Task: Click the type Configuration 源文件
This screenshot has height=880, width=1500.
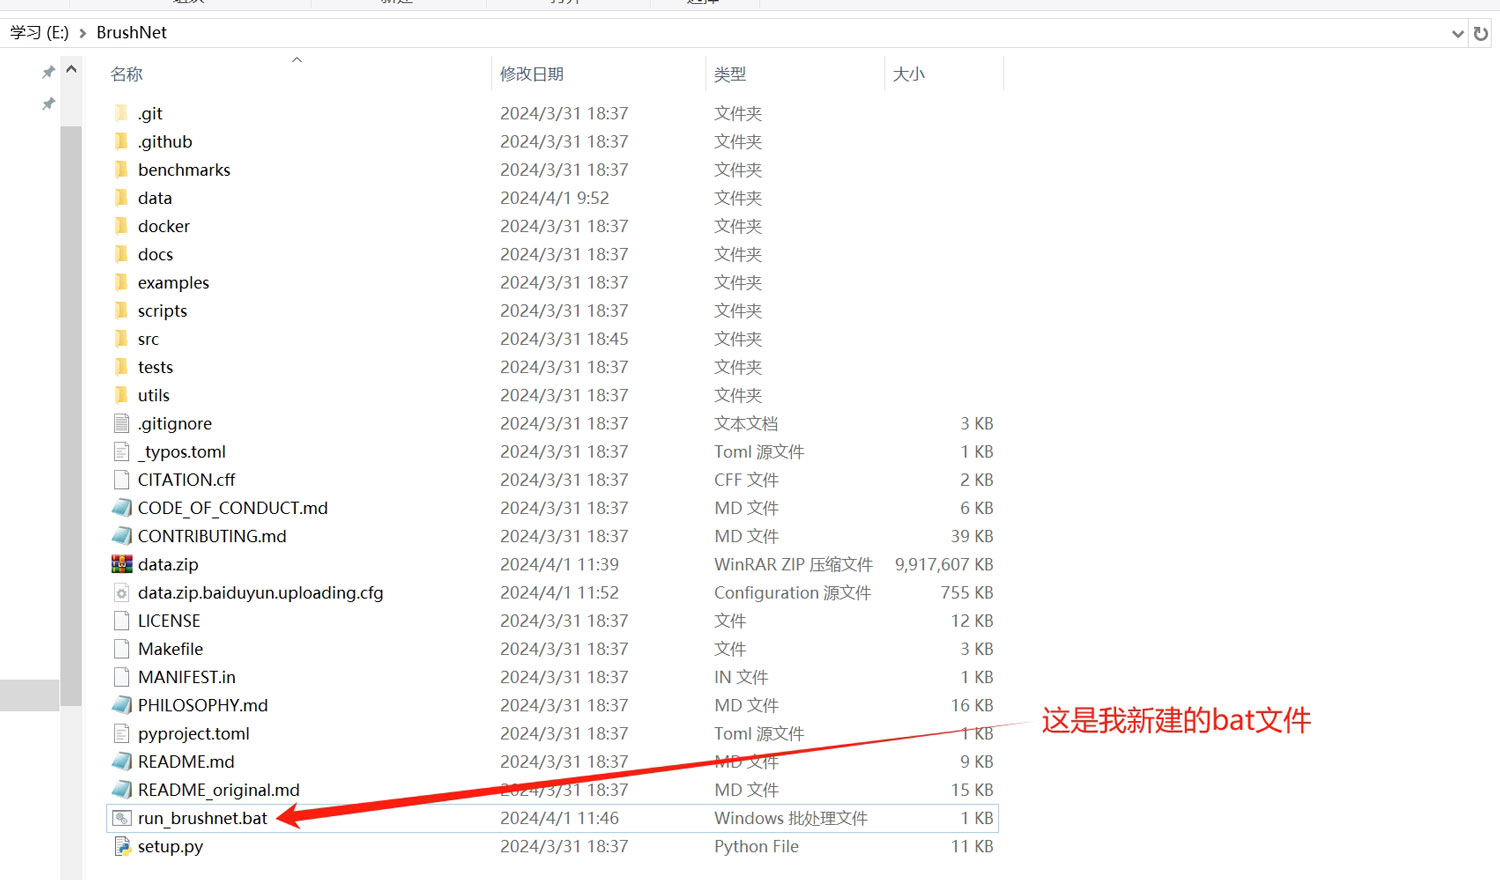Action: coord(792,592)
